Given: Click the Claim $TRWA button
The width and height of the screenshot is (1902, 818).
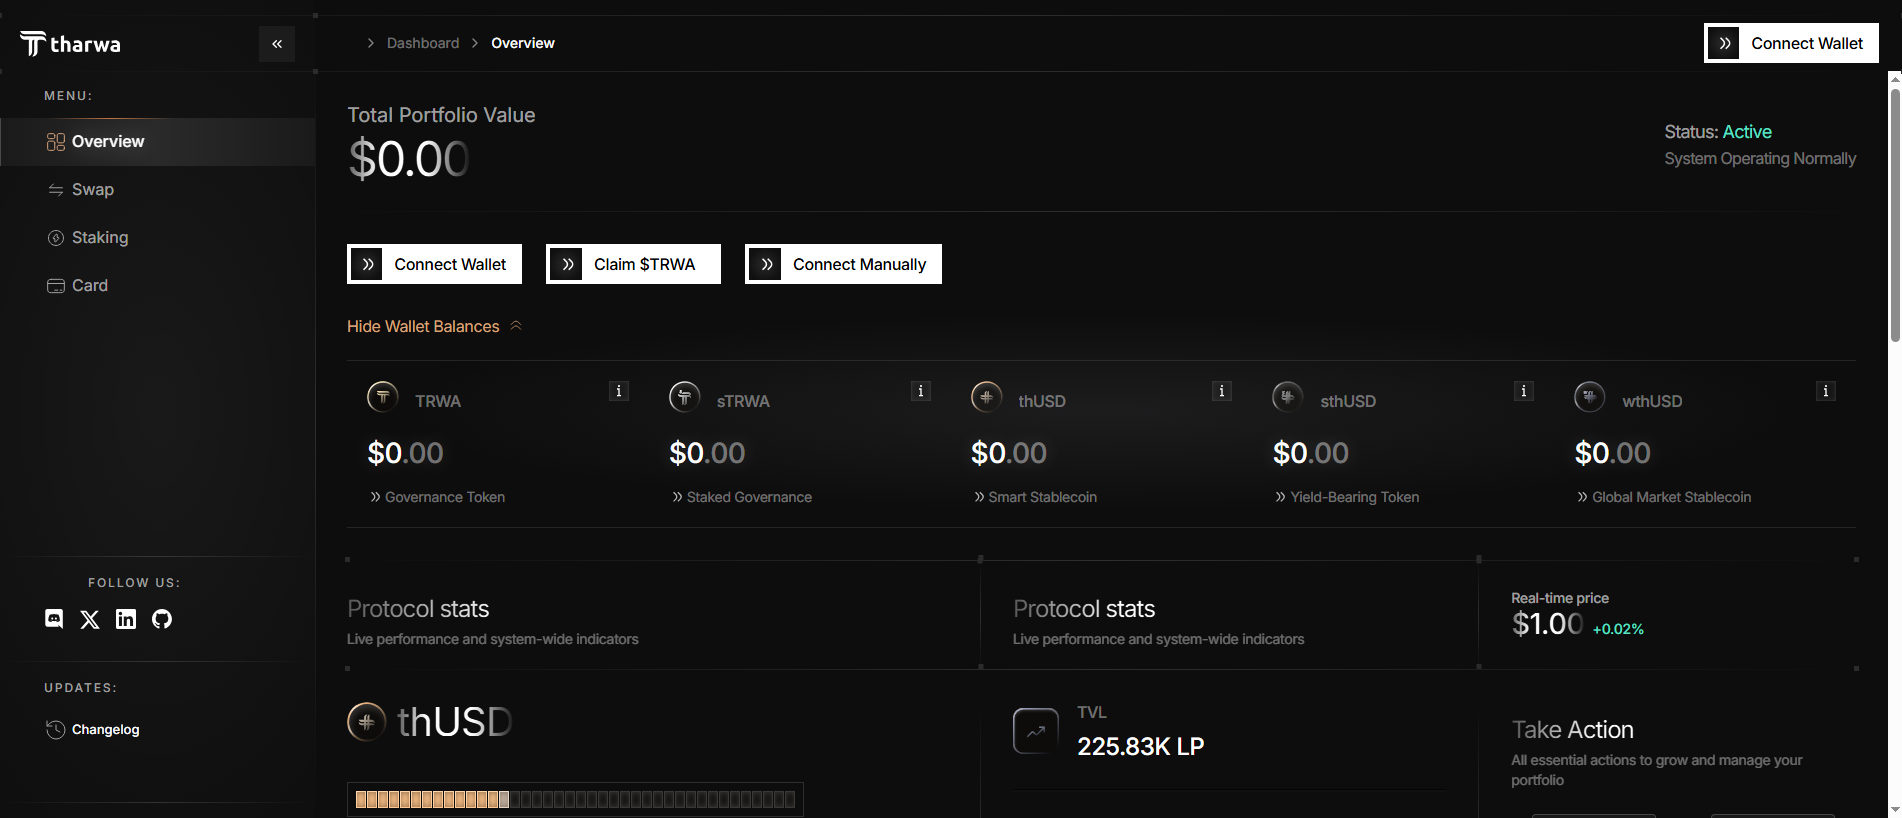Looking at the screenshot, I should coord(633,264).
